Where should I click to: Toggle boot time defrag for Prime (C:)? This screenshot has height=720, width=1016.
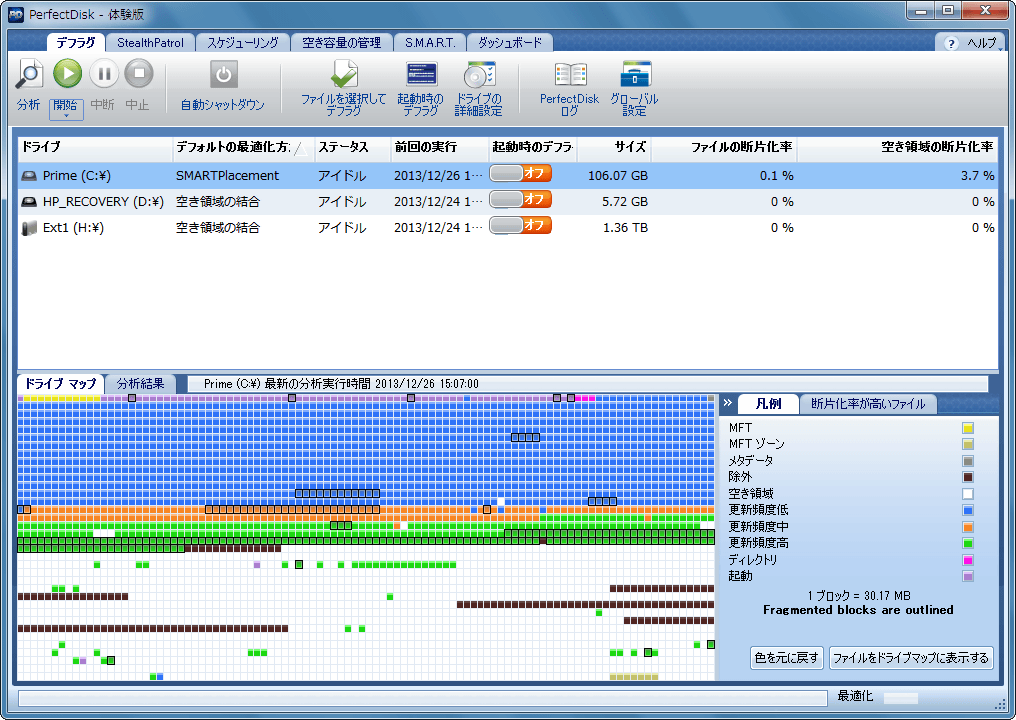point(520,174)
